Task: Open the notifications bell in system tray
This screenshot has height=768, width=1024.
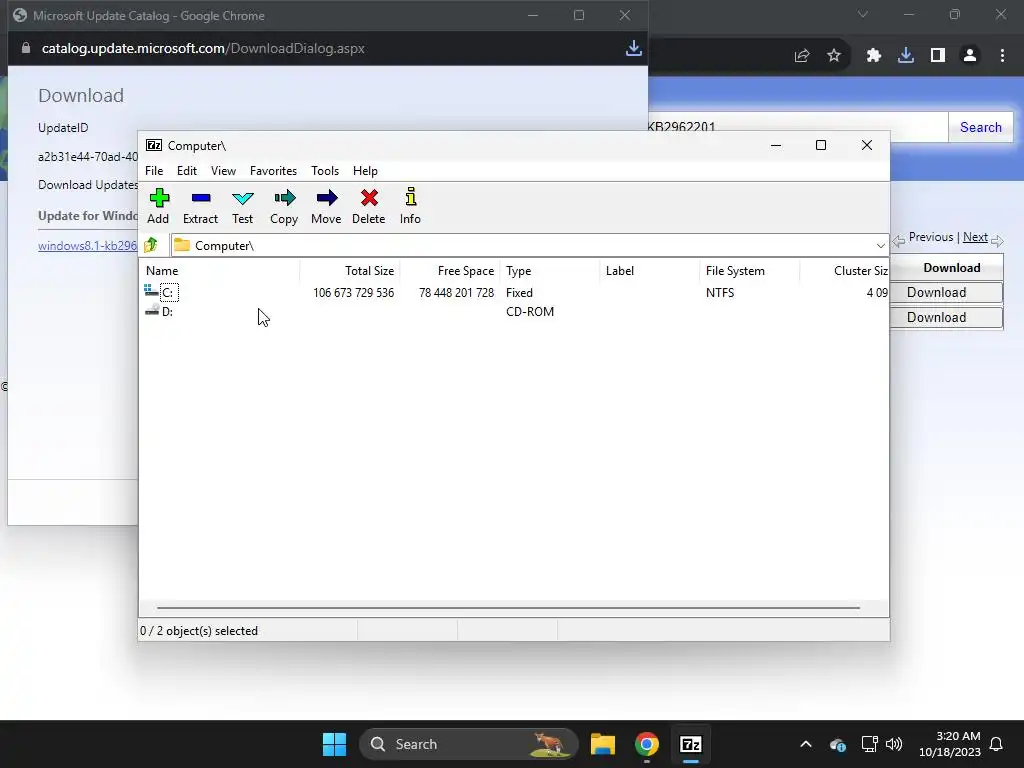Action: click(x=996, y=744)
